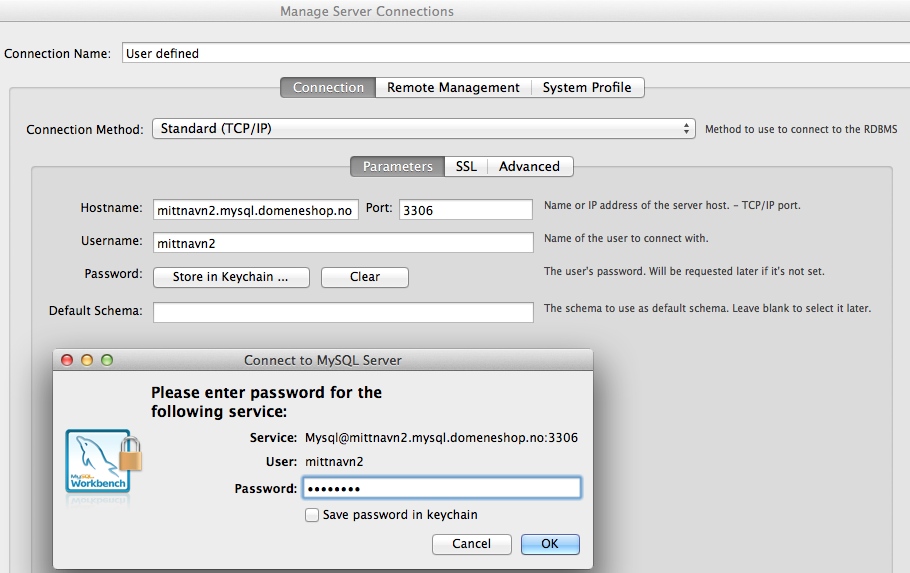Click the red close dot on dialog
This screenshot has width=910, height=573.
[x=67, y=360]
